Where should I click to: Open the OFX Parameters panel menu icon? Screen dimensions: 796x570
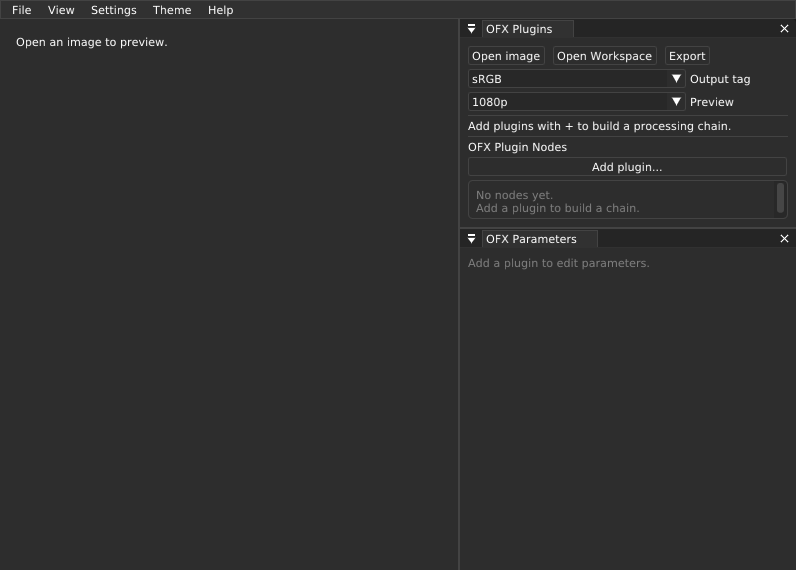pos(471,239)
